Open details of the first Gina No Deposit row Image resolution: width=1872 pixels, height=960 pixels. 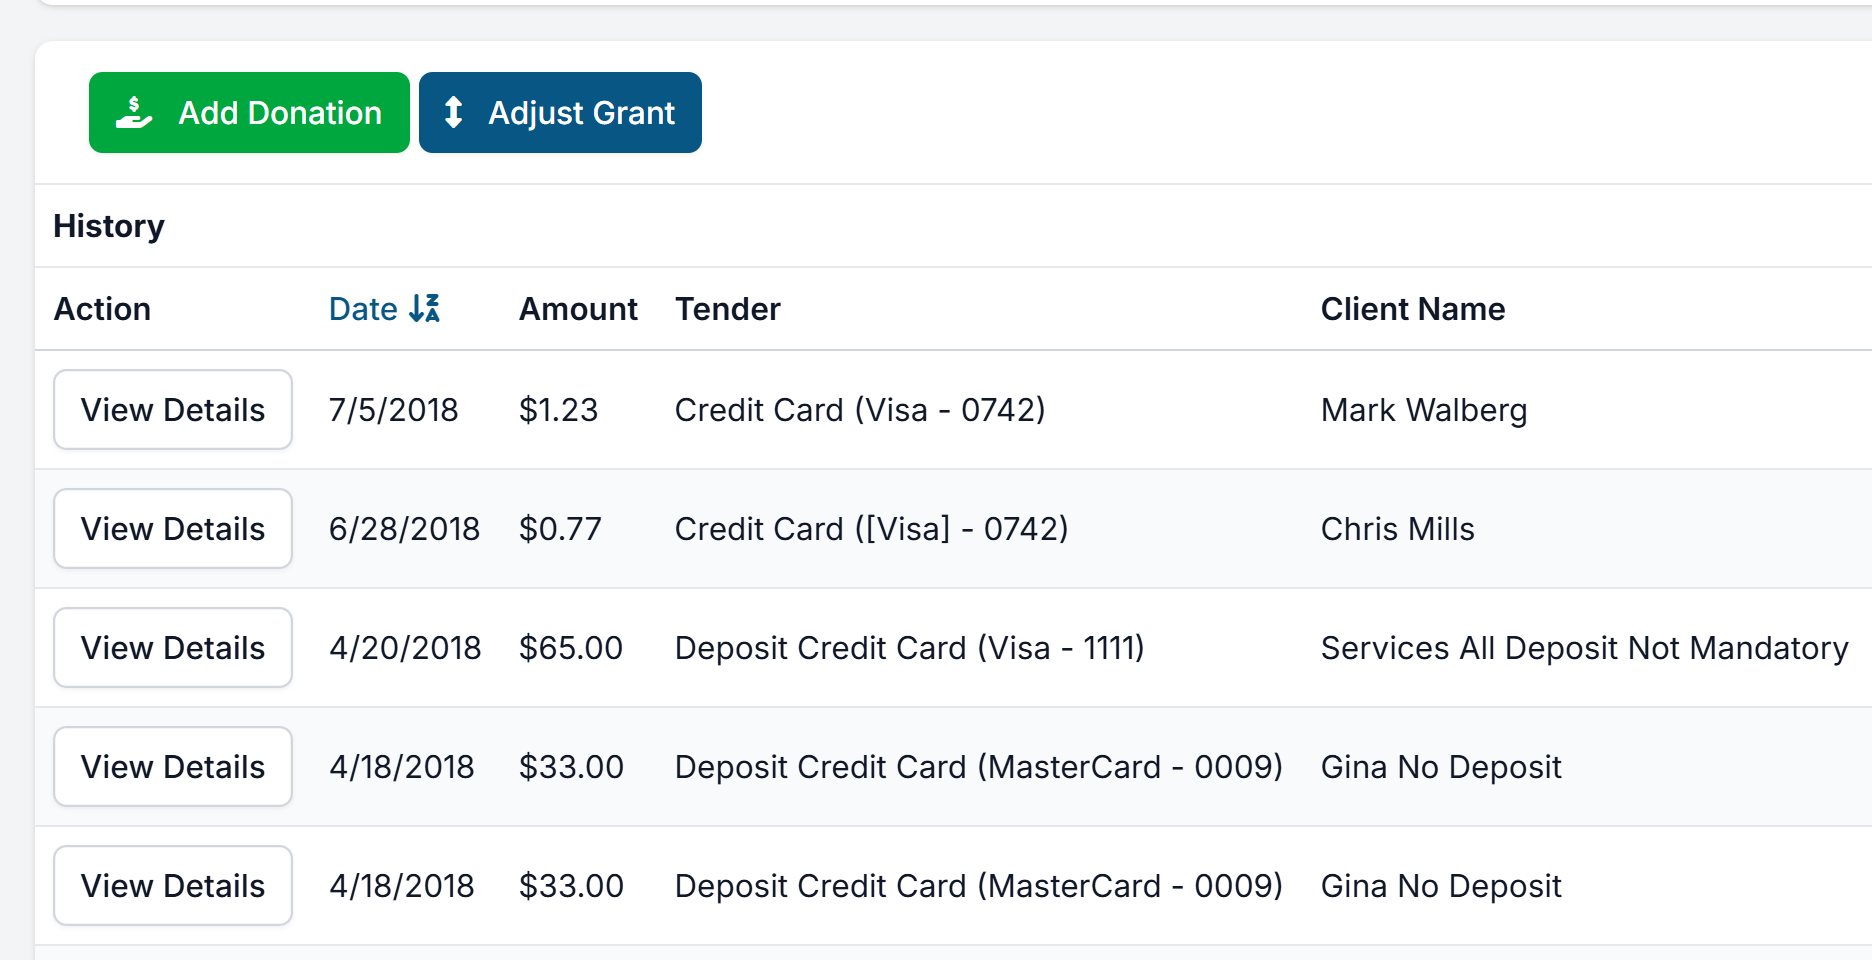coord(172,766)
